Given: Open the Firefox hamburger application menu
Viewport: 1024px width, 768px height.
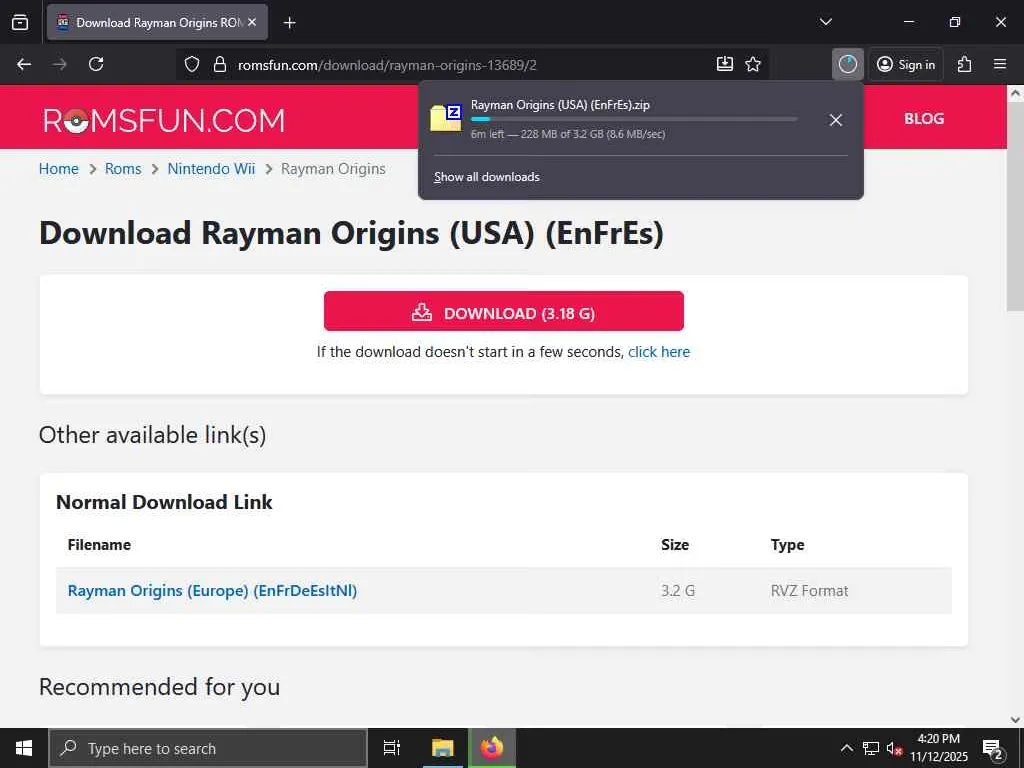Looking at the screenshot, I should [x=1000, y=64].
